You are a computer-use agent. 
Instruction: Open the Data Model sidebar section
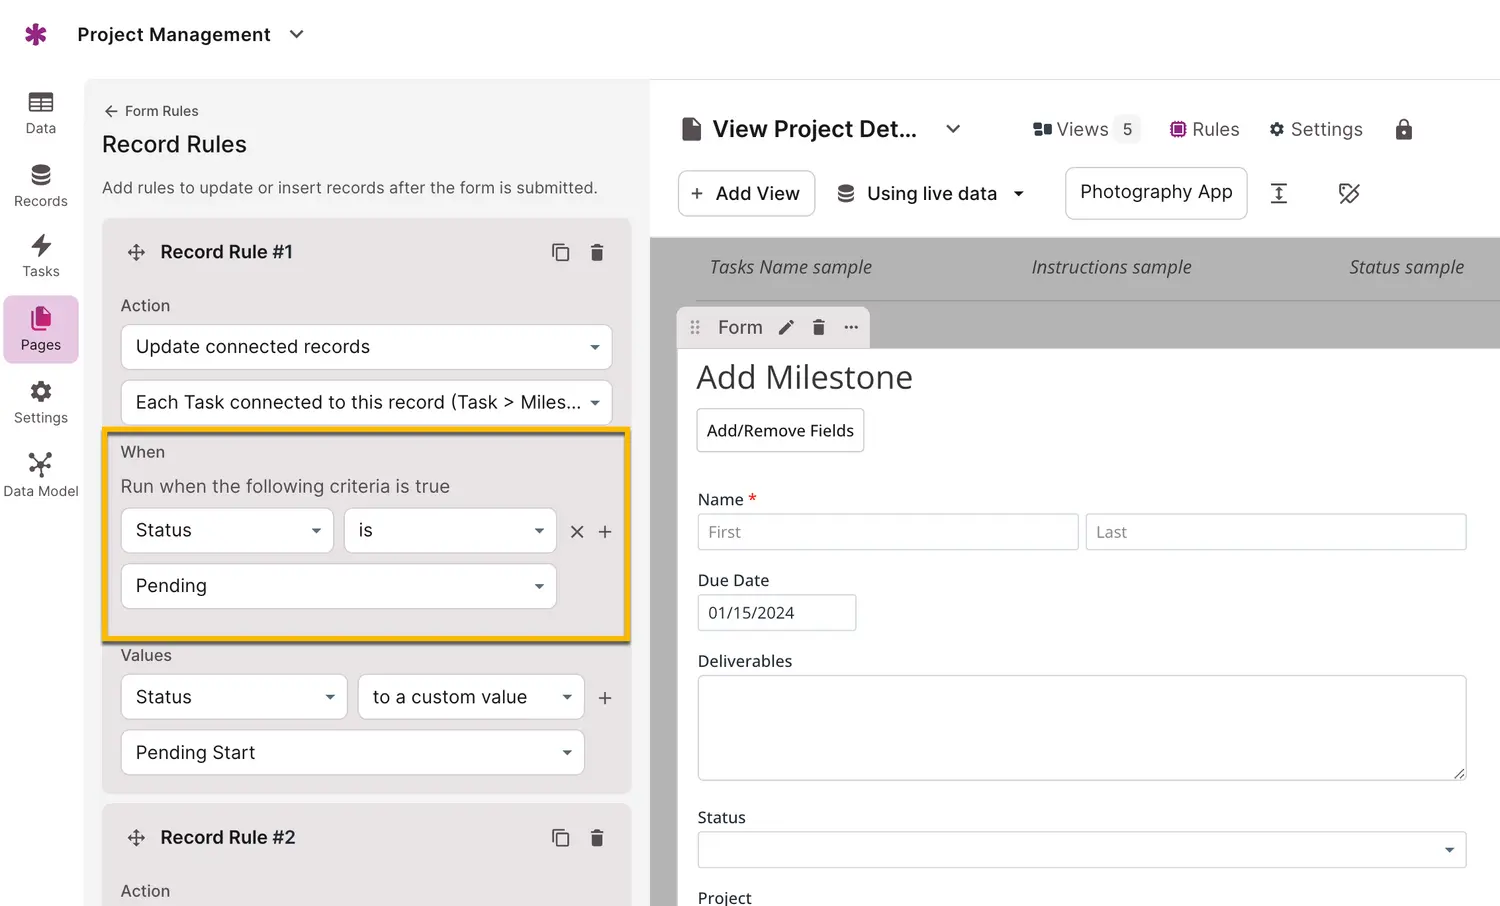[41, 474]
